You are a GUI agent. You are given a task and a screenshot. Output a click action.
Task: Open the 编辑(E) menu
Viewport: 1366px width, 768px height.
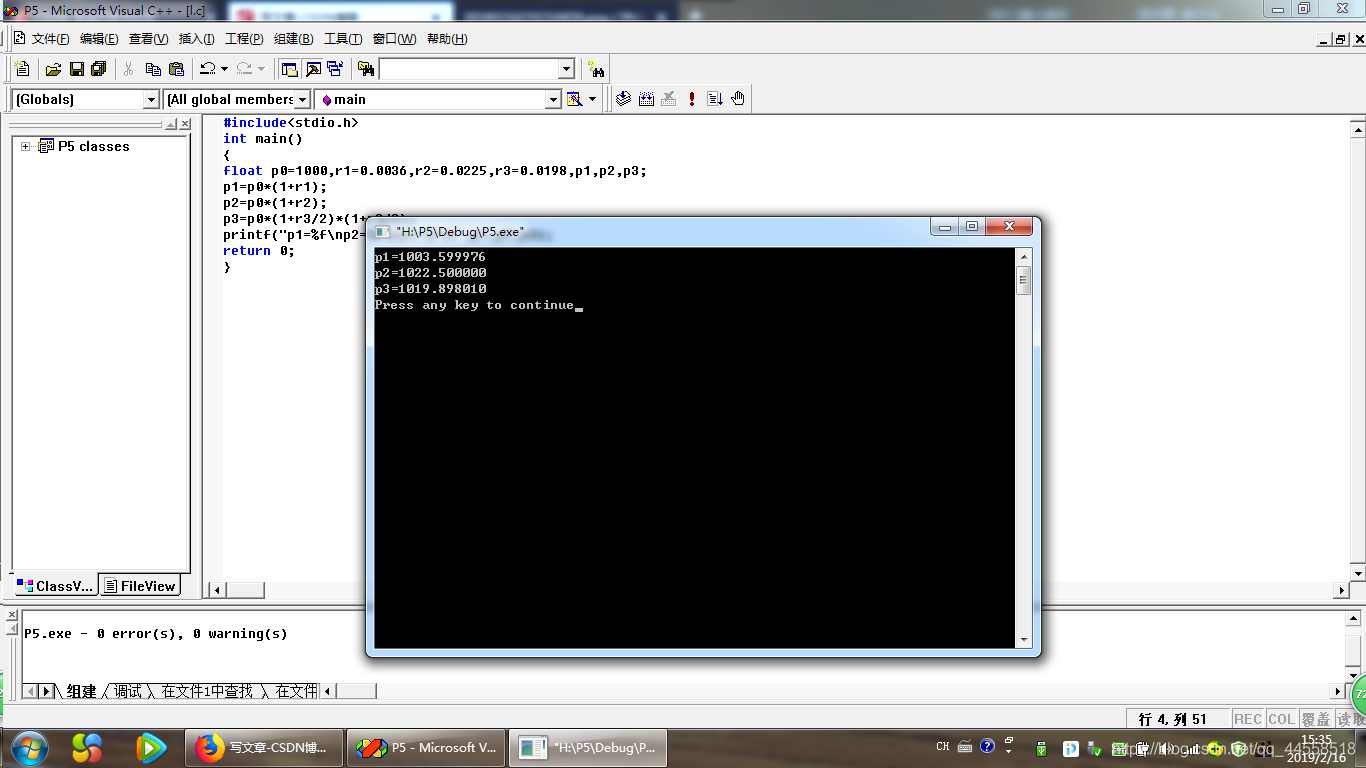click(x=99, y=39)
